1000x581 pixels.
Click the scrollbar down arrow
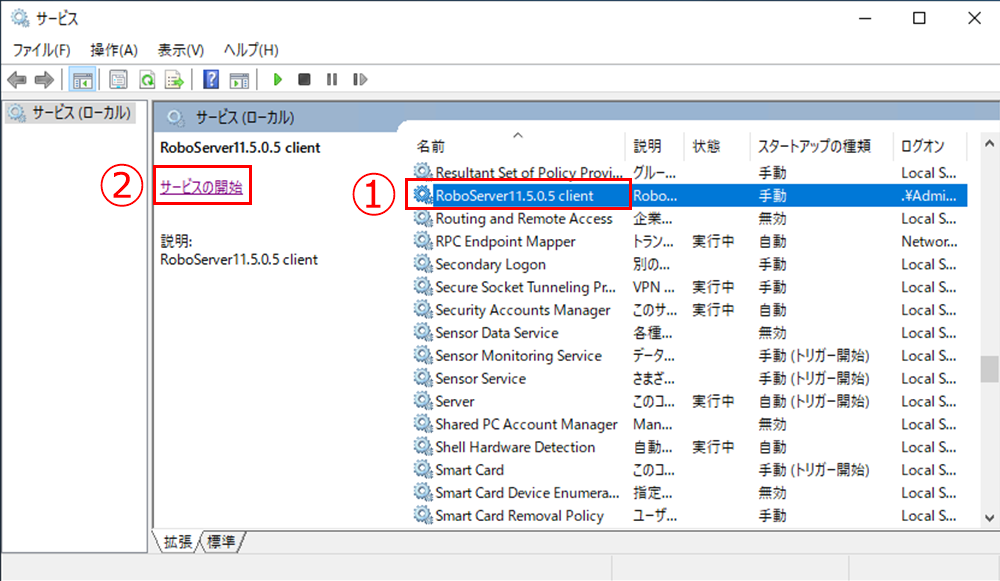pyautogui.click(x=989, y=518)
